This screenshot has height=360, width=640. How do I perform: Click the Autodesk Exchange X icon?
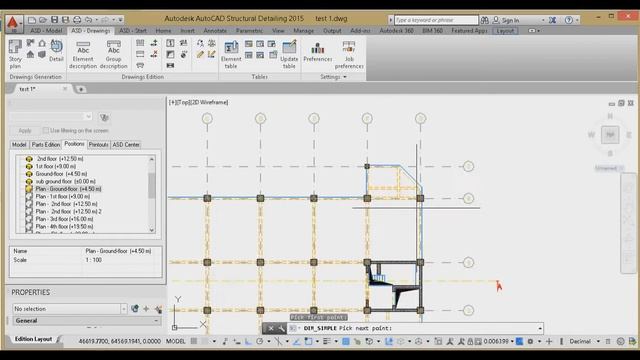pyautogui.click(x=552, y=20)
